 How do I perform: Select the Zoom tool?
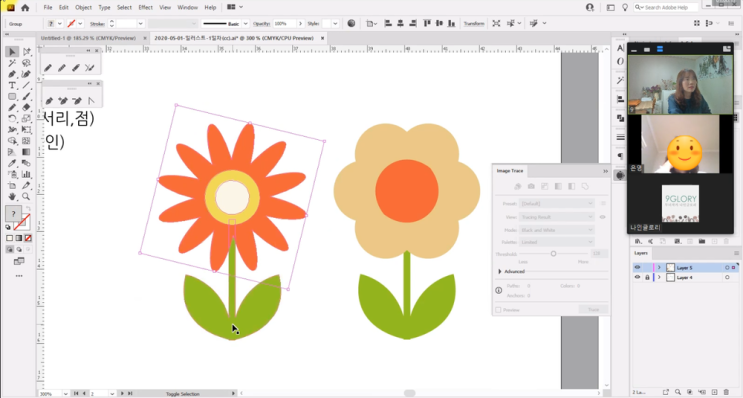tap(27, 197)
